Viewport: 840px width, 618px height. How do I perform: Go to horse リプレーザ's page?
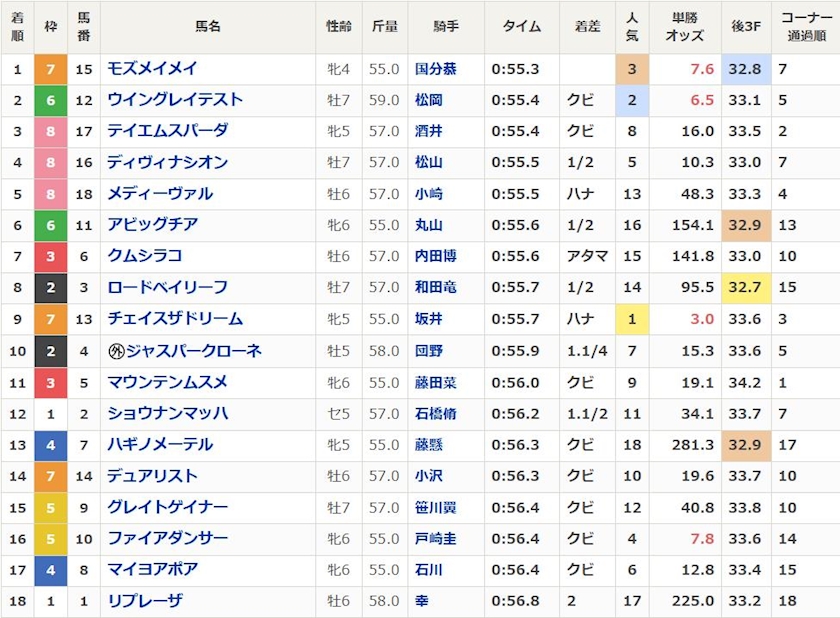click(x=145, y=601)
